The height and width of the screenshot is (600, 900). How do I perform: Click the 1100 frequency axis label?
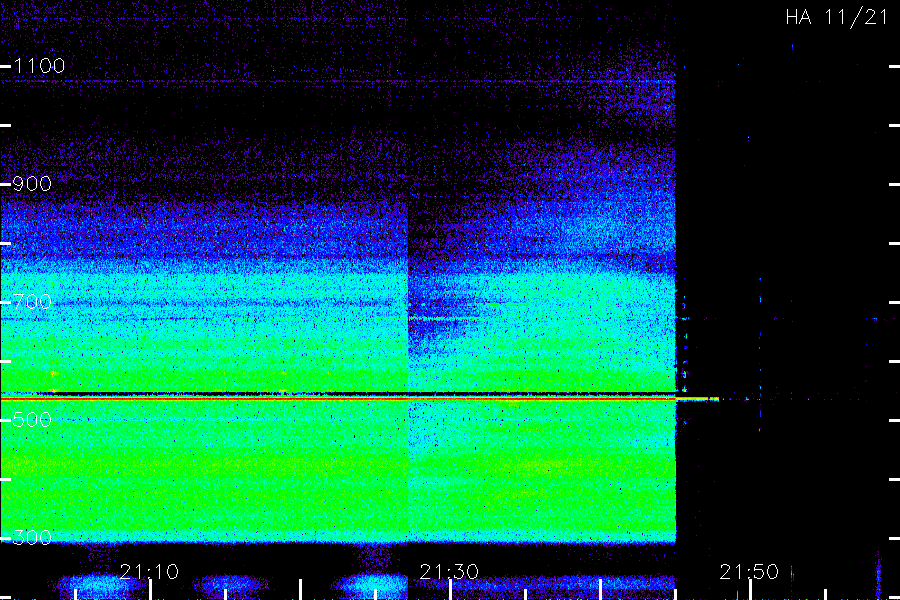click(39, 66)
